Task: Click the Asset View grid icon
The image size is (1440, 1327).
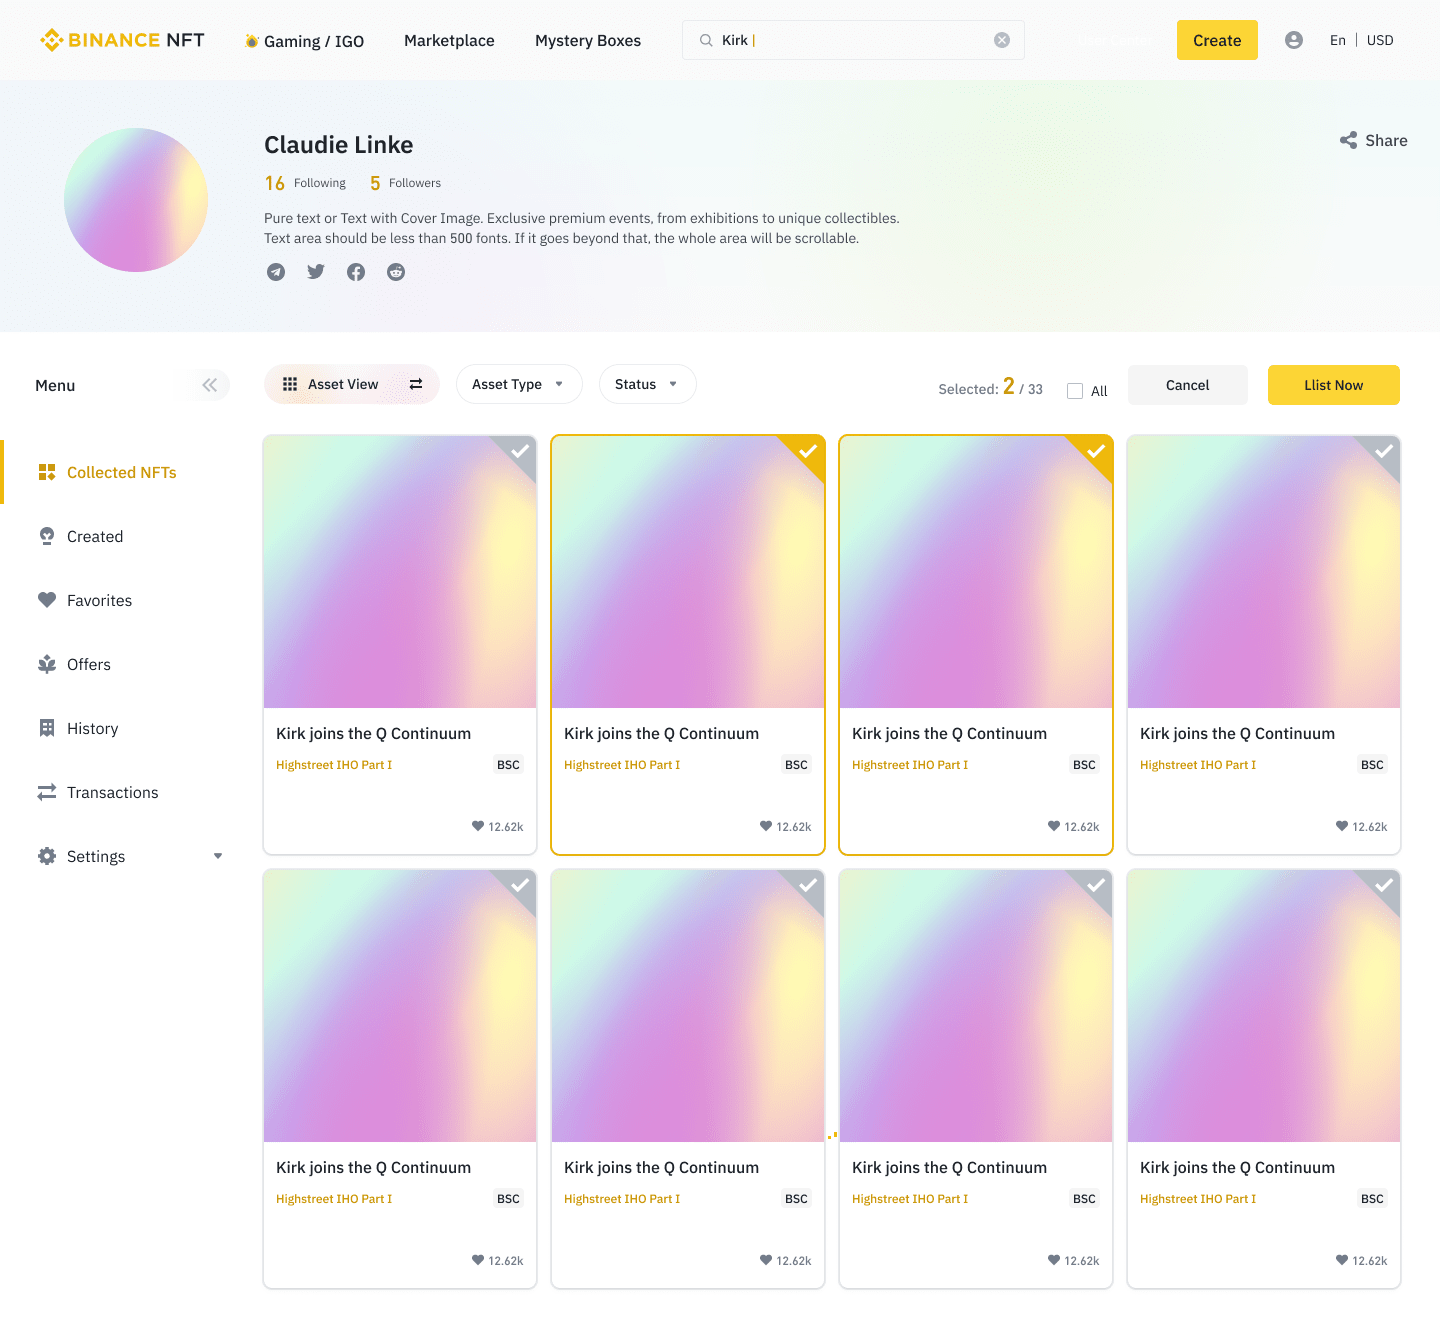Action: 290,384
